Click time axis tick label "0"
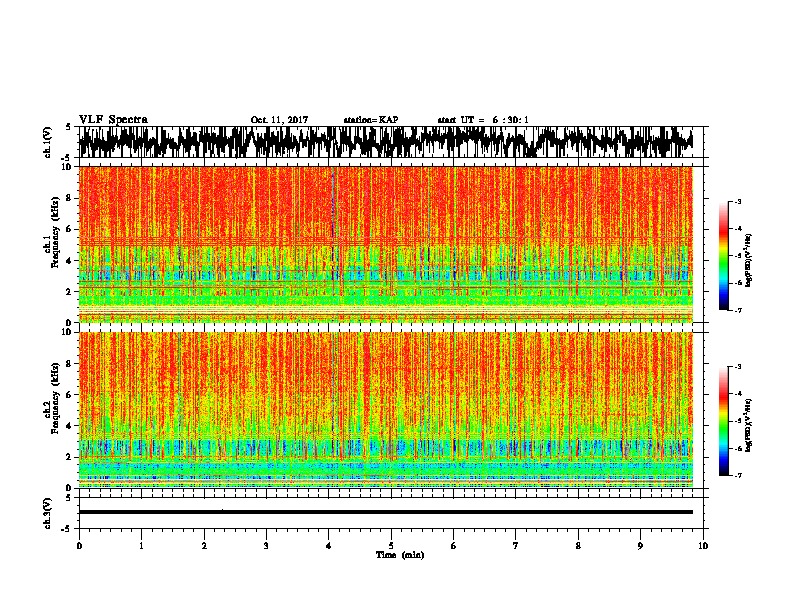 (79, 546)
